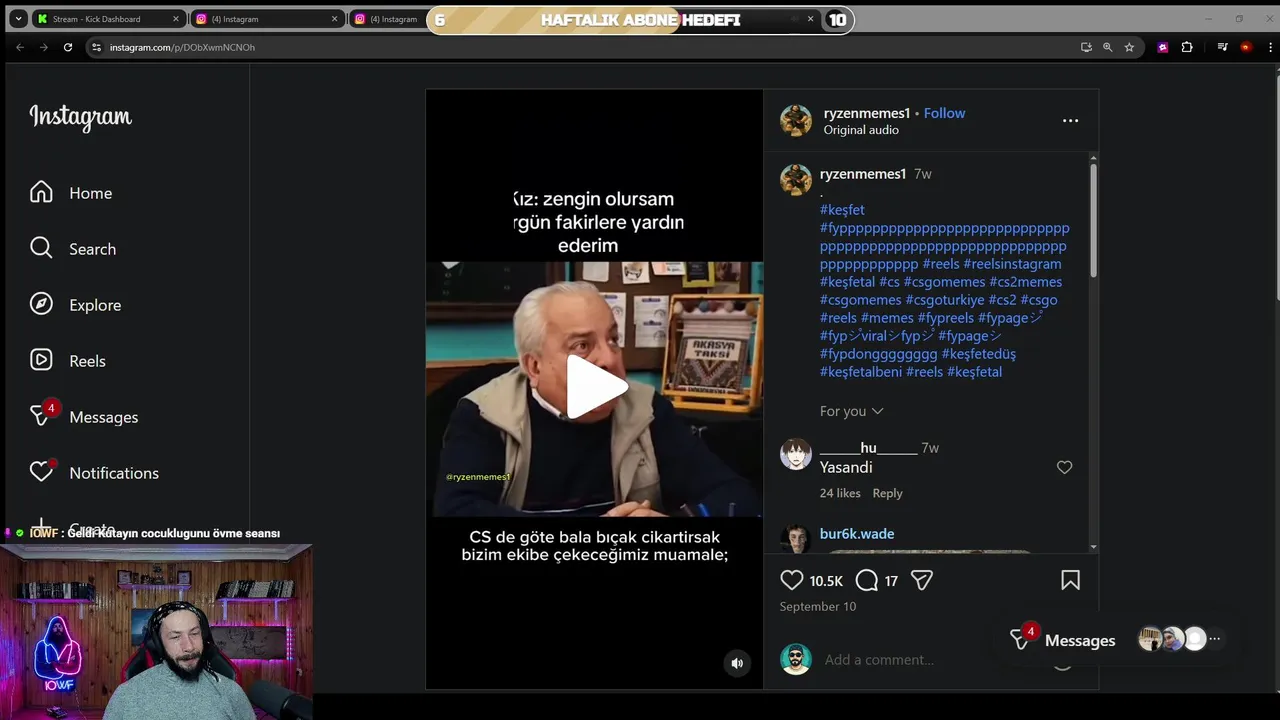Click Original audio link
This screenshot has height=720, width=1280.
click(861, 130)
